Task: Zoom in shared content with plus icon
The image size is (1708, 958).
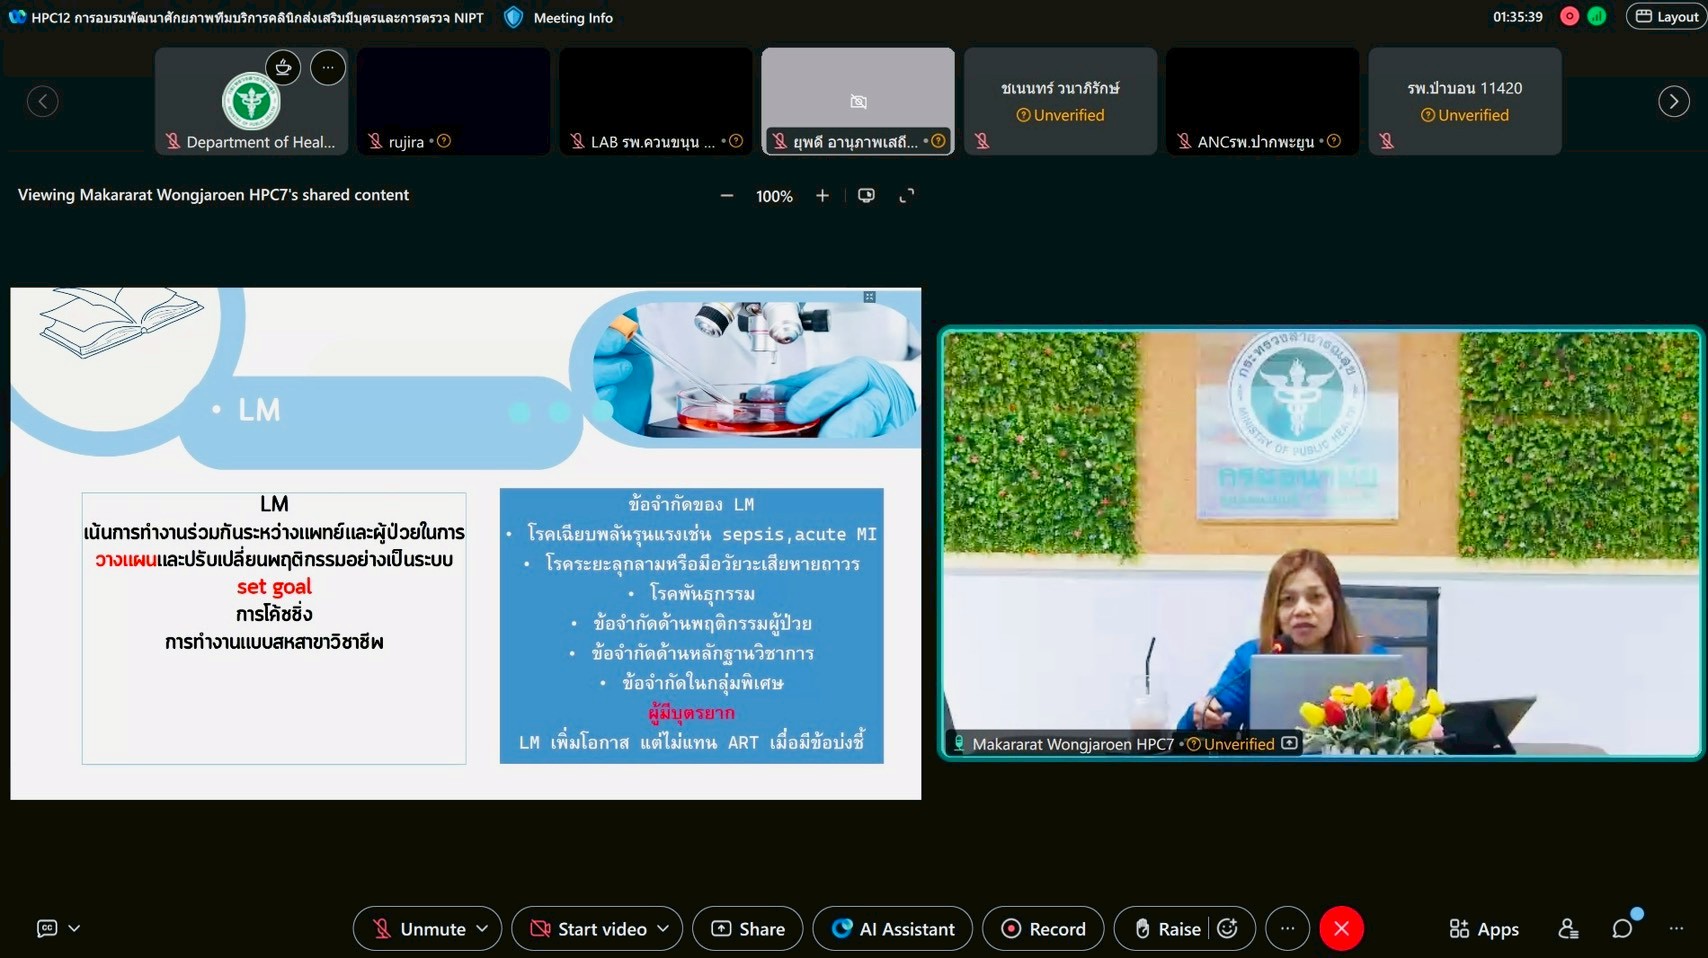Action: tap(822, 196)
